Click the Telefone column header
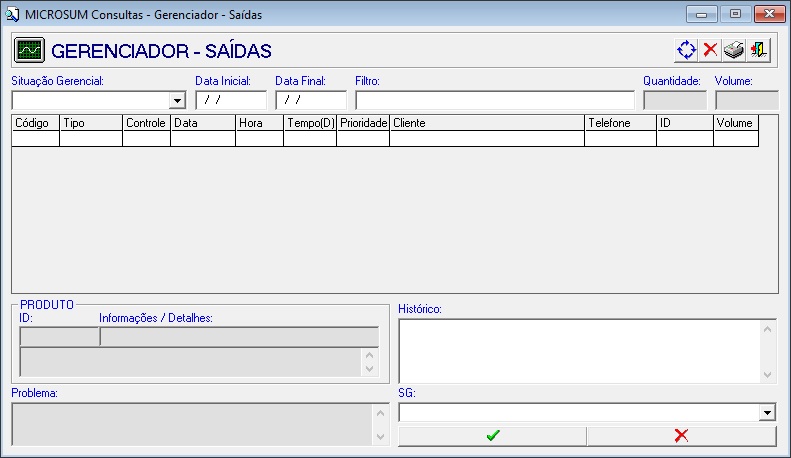Screen dimensions: 791x458 [x=620, y=123]
